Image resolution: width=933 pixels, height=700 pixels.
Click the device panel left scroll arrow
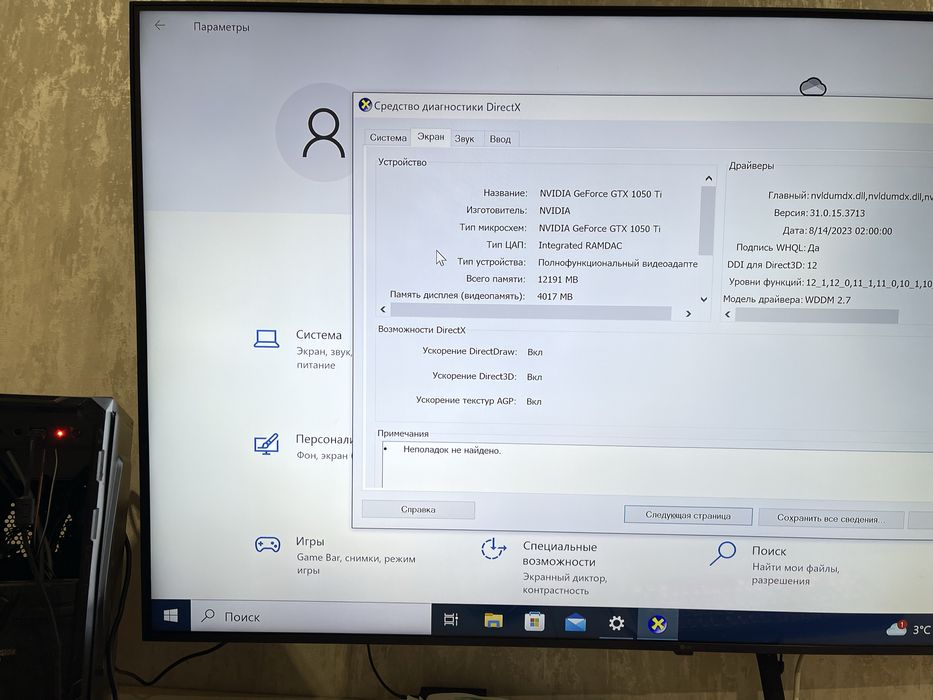pyautogui.click(x=383, y=310)
